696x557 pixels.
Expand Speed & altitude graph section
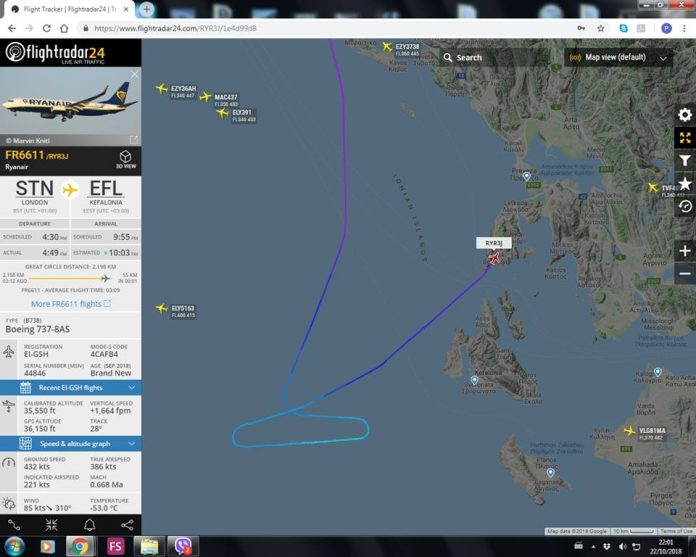71,444
